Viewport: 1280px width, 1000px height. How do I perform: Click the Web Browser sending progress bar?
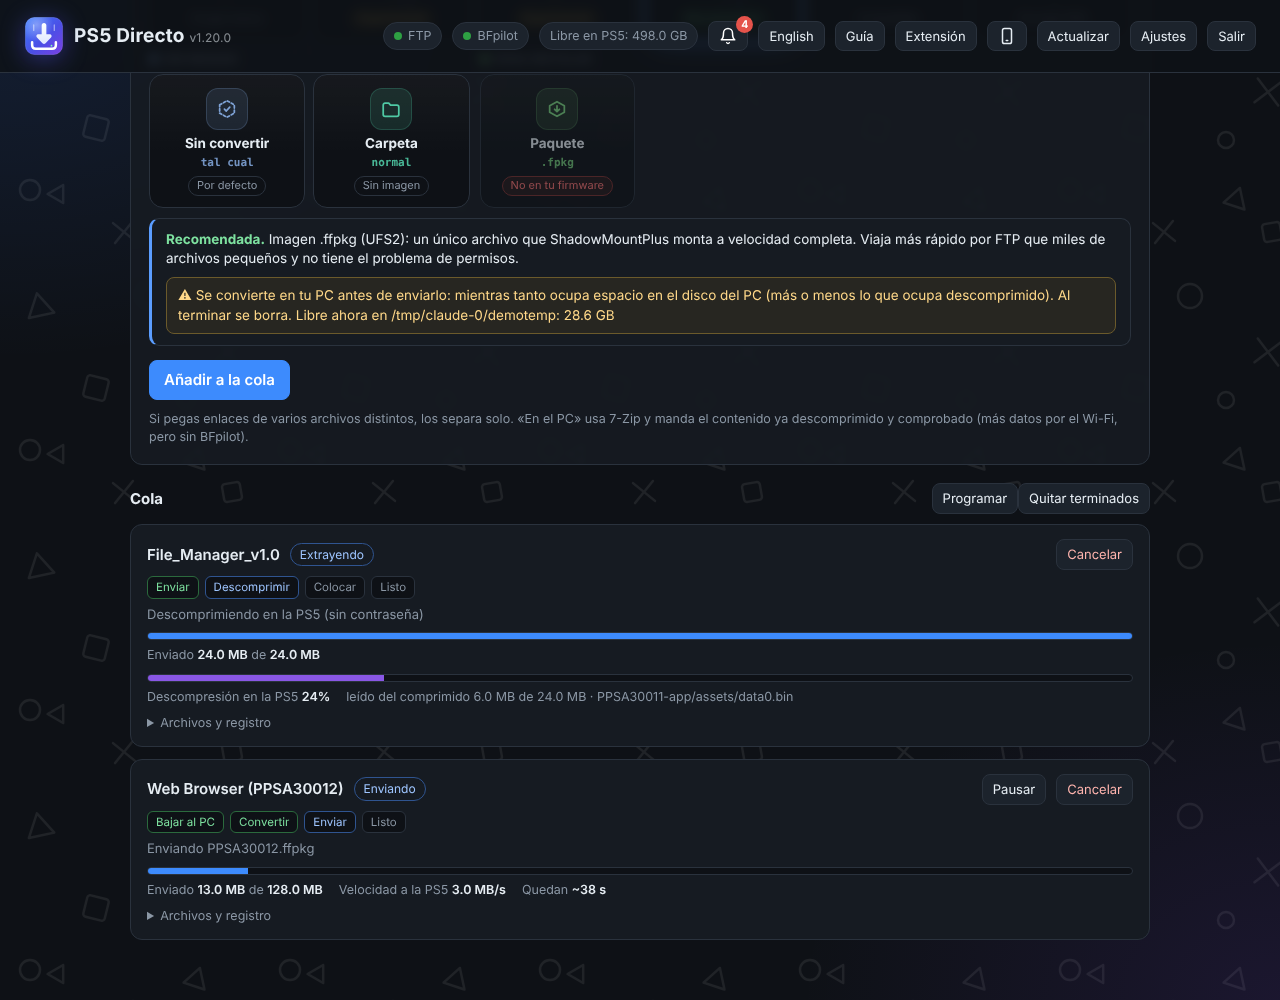click(640, 871)
